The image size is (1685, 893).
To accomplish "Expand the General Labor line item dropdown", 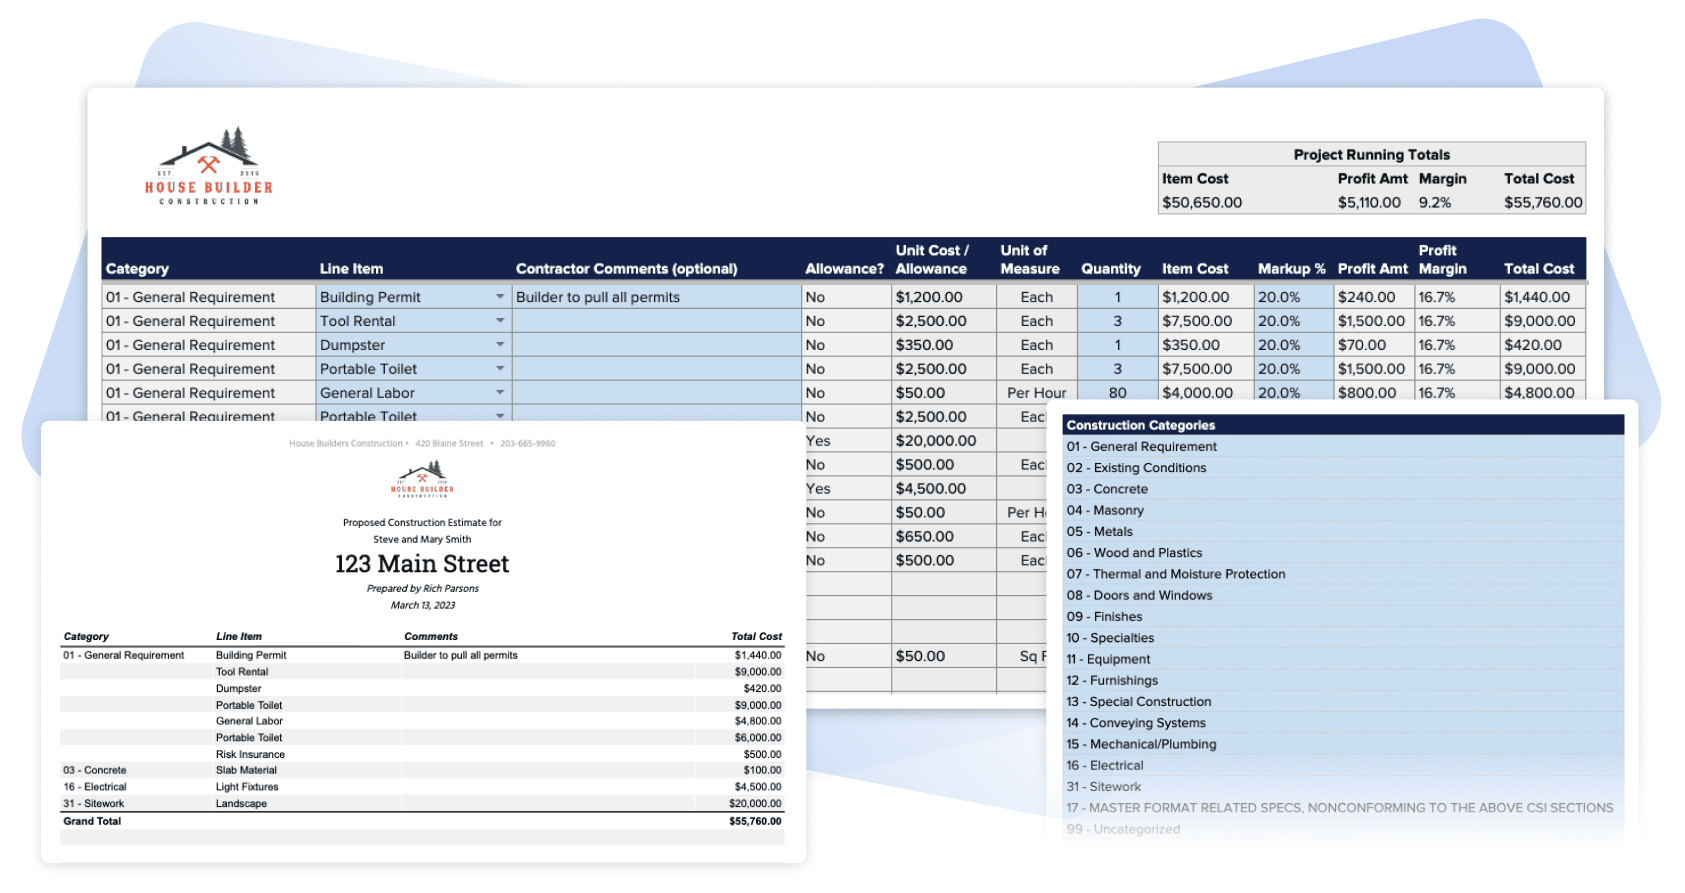I will [x=499, y=393].
